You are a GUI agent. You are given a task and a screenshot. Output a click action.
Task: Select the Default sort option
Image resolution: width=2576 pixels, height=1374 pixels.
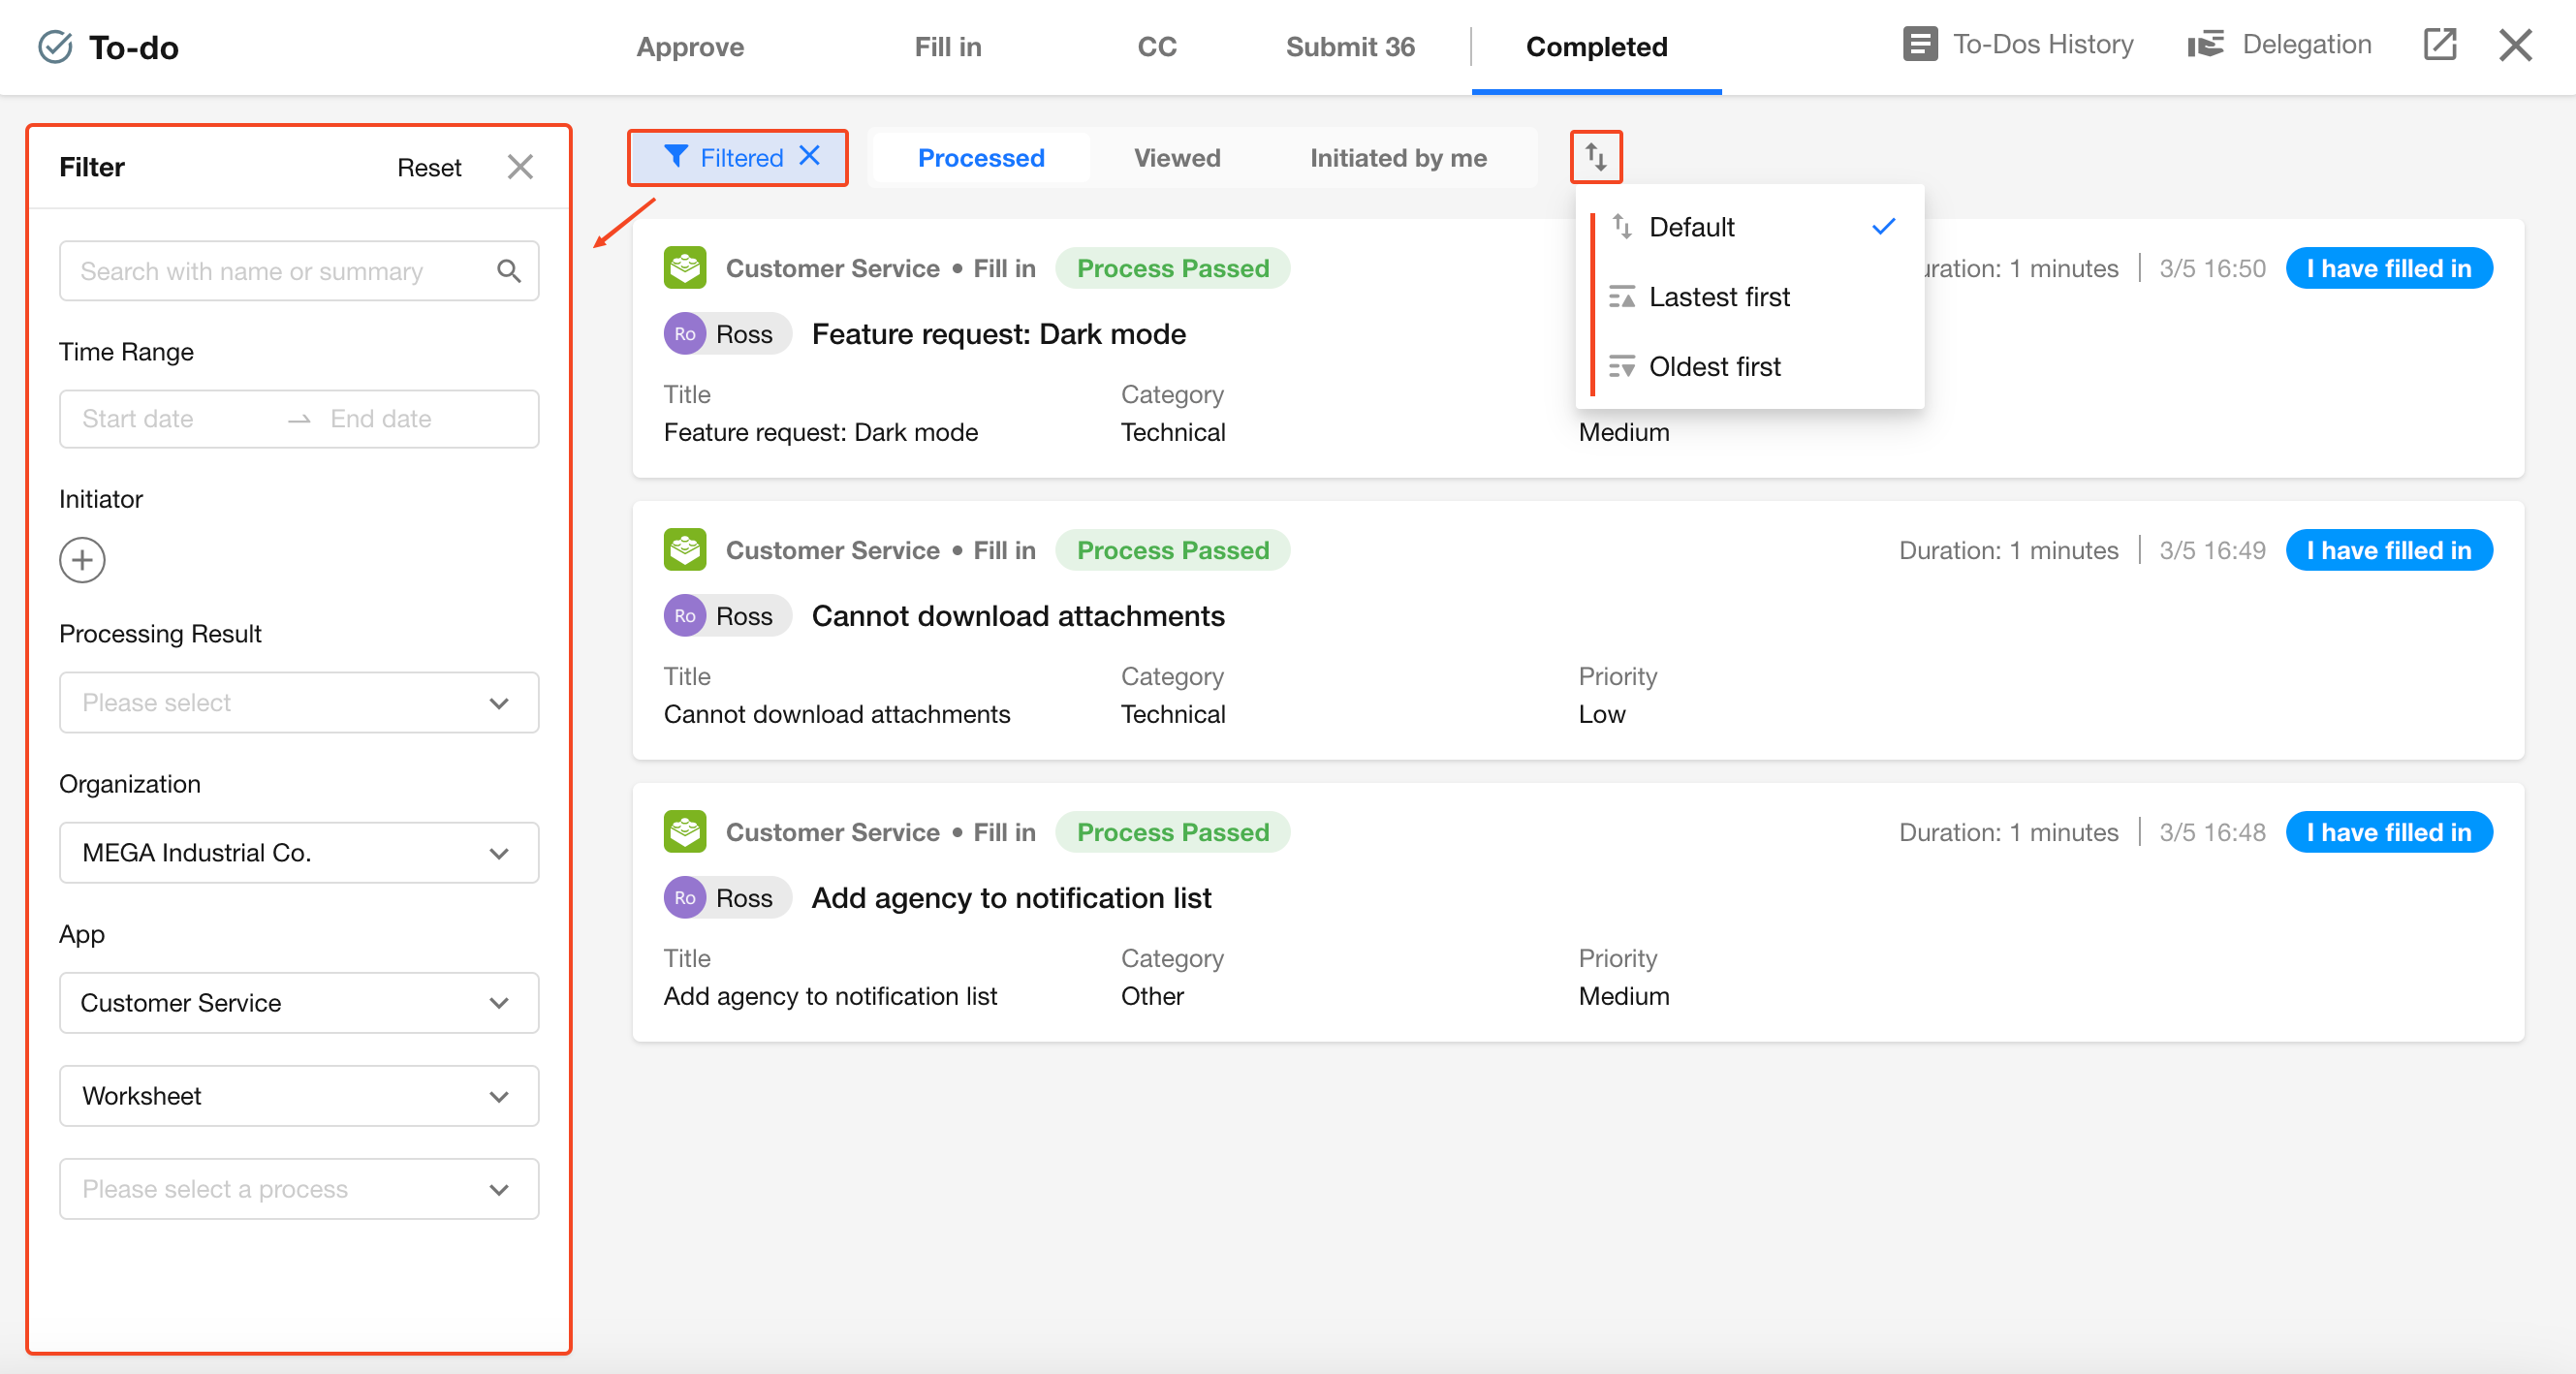[1691, 227]
